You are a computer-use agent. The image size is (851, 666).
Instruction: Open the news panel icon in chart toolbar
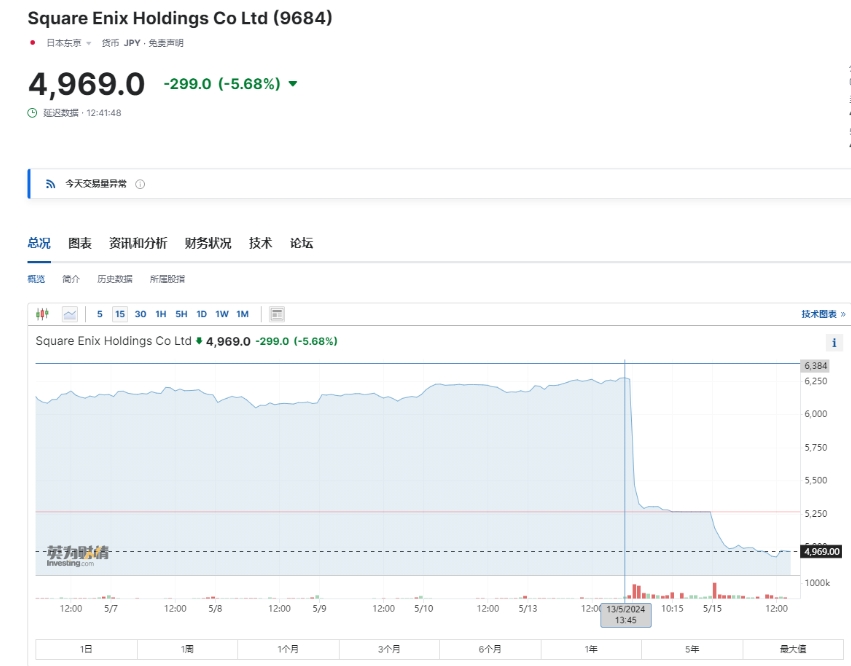277,314
